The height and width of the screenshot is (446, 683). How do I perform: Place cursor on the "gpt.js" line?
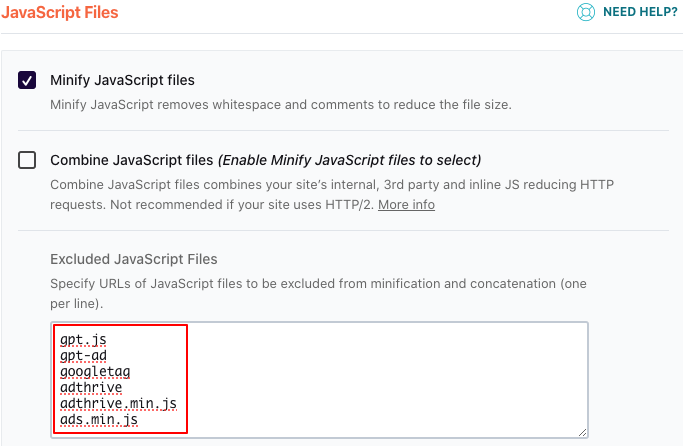[x=83, y=340]
